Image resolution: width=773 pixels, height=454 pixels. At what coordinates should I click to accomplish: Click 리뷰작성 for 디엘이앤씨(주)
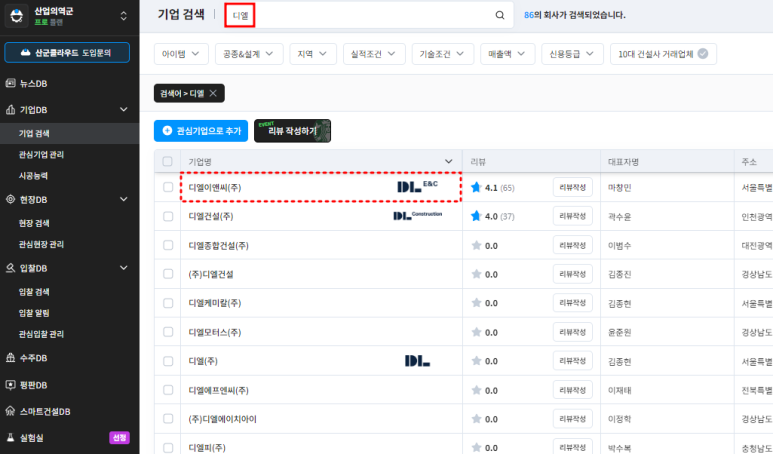(x=572, y=187)
